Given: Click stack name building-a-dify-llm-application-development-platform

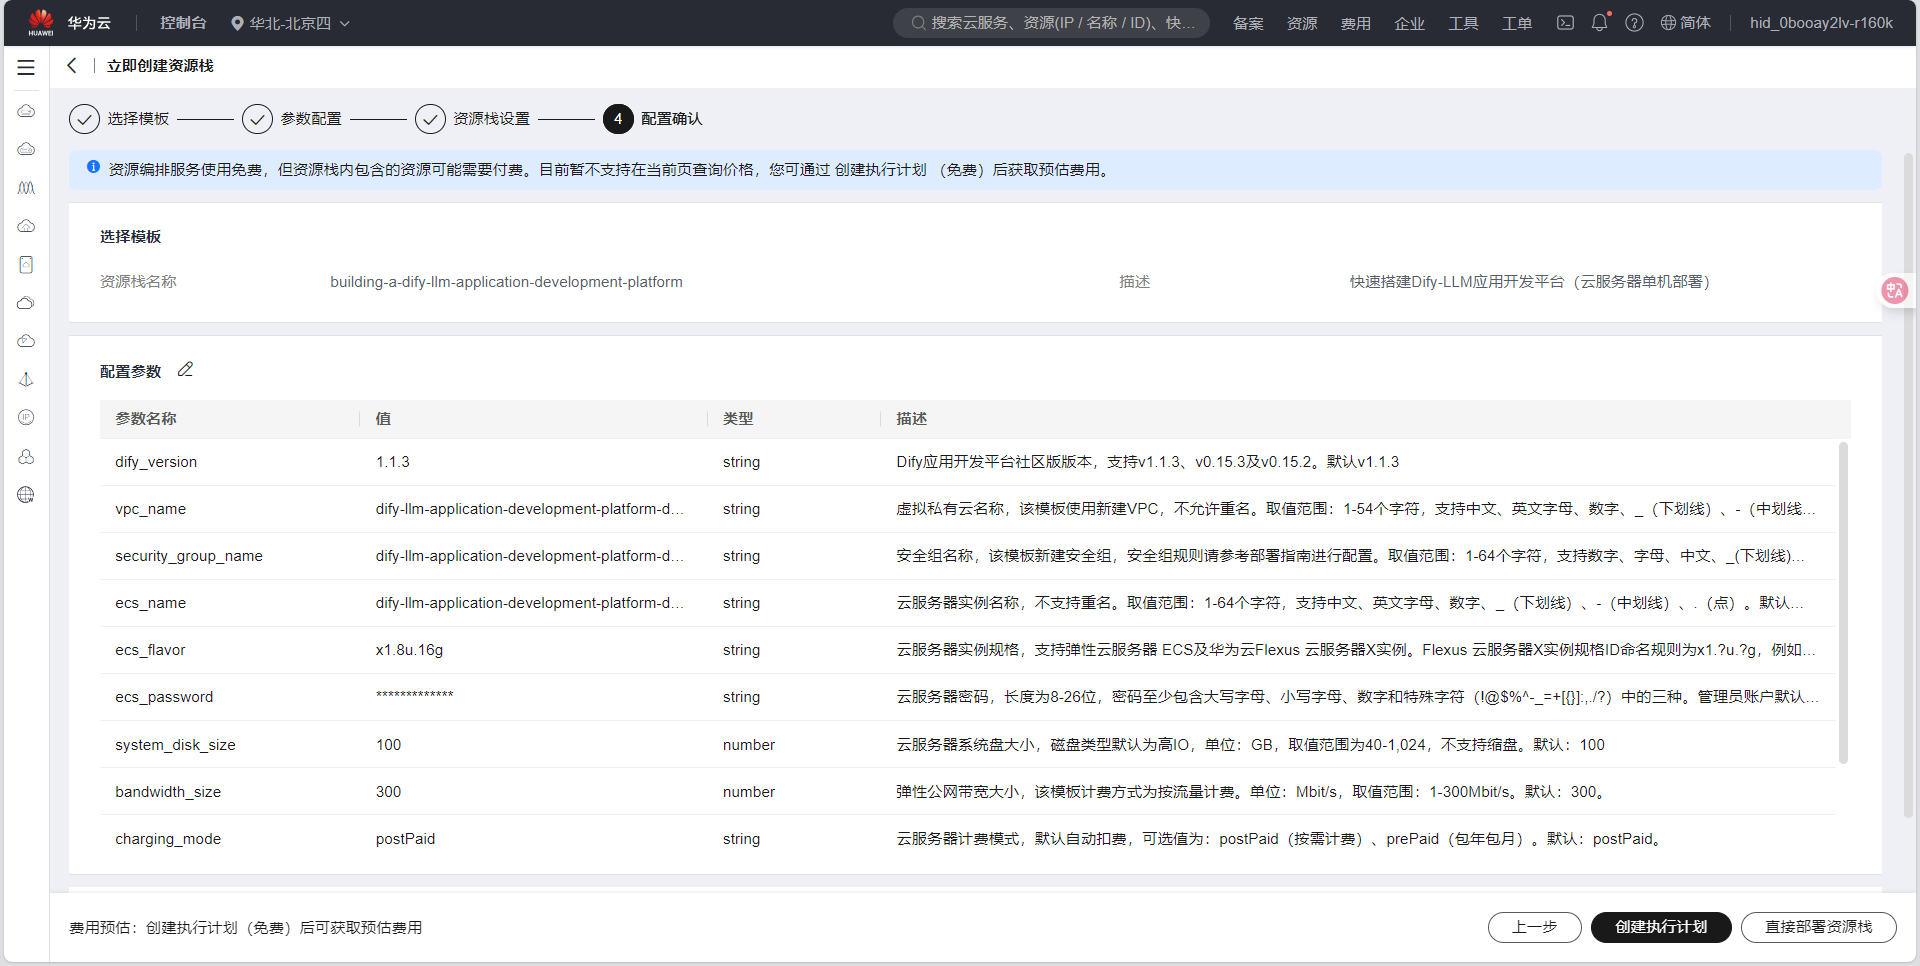Looking at the screenshot, I should click(506, 282).
